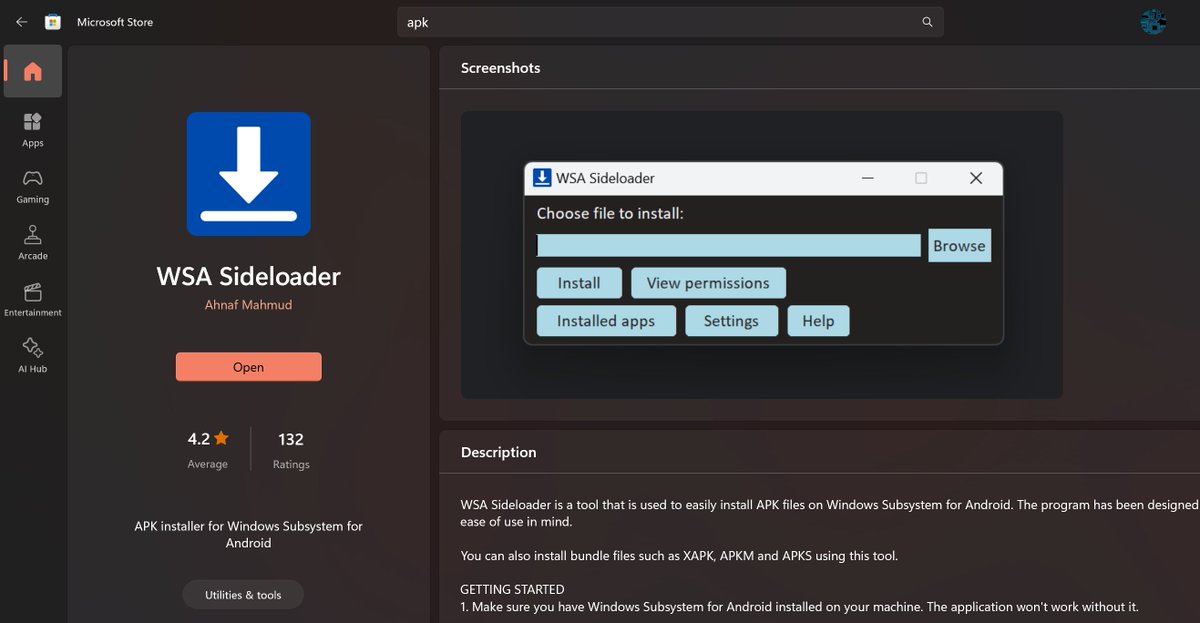Open the WSA Sideloader app
Viewport: 1200px width, 623px height.
pos(249,367)
